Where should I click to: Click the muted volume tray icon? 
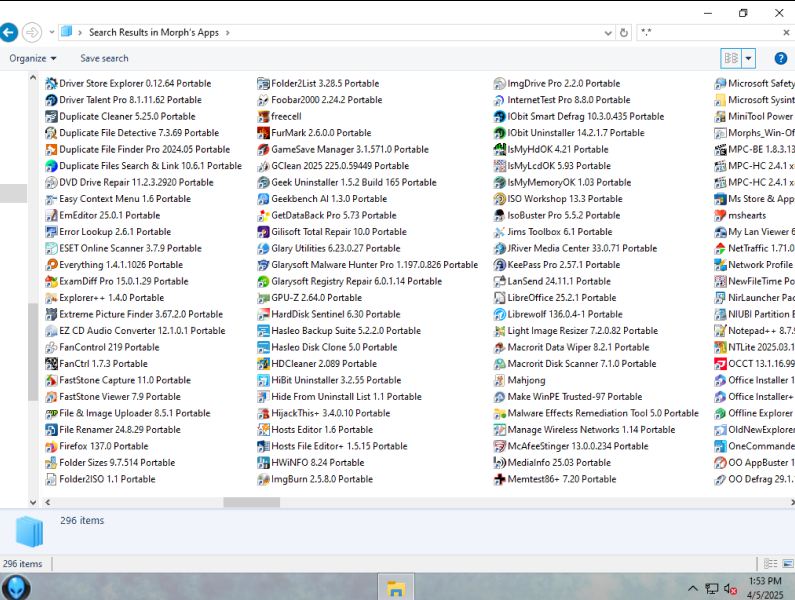click(730, 588)
